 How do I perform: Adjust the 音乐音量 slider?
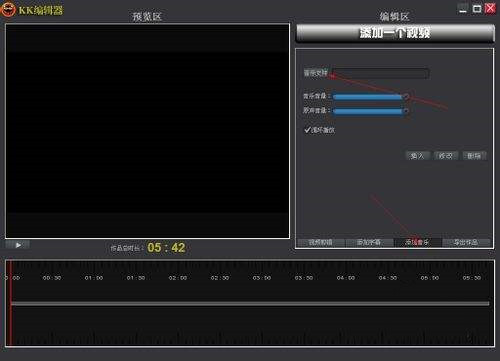371,97
